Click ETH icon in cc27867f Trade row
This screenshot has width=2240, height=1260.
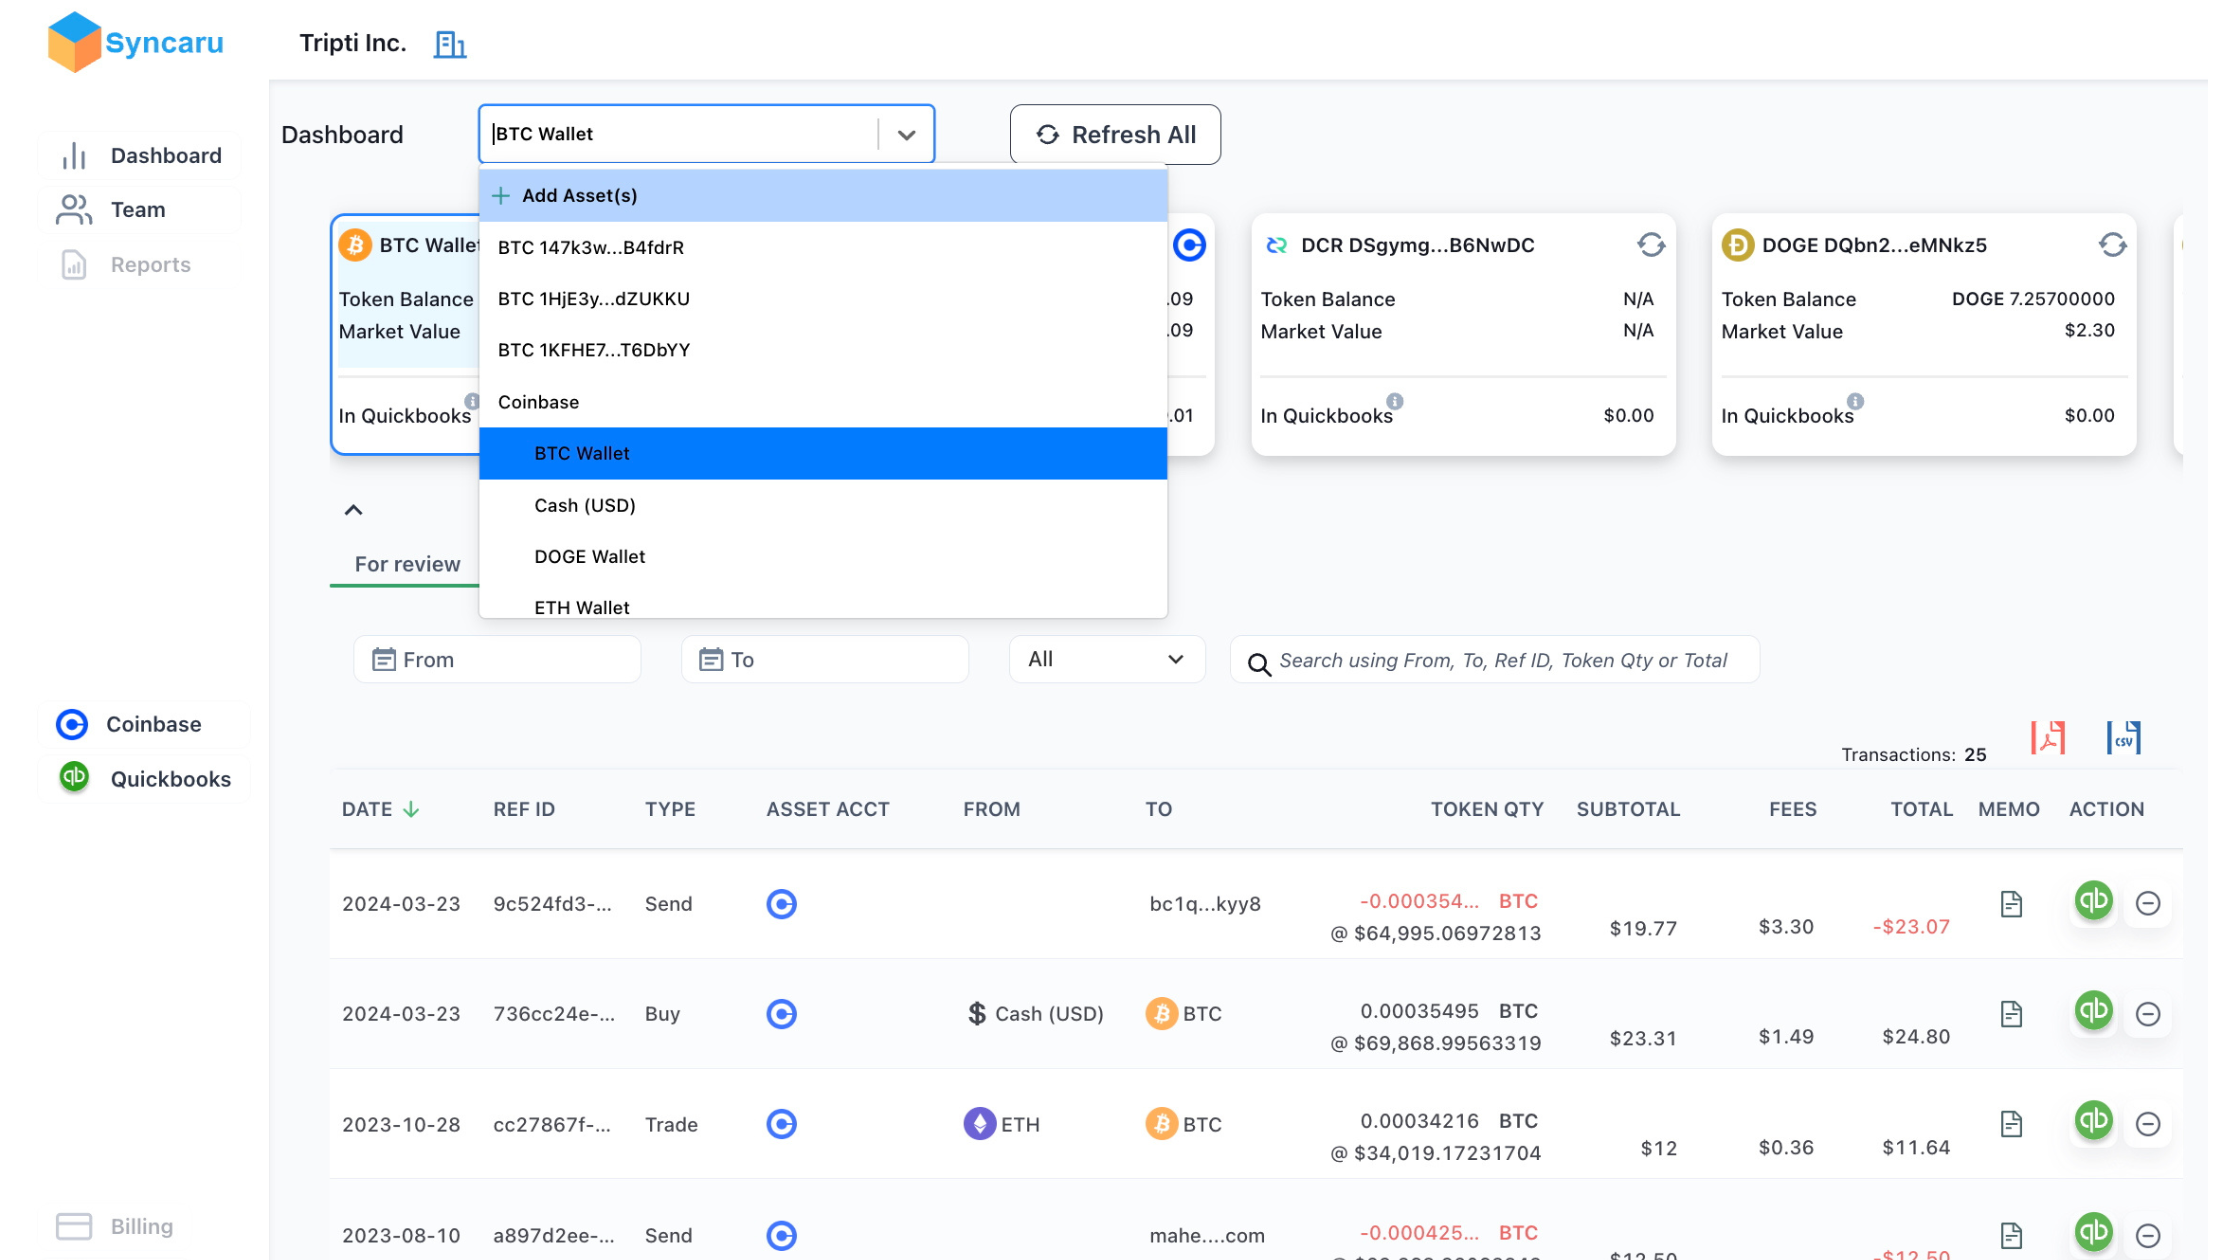point(979,1124)
